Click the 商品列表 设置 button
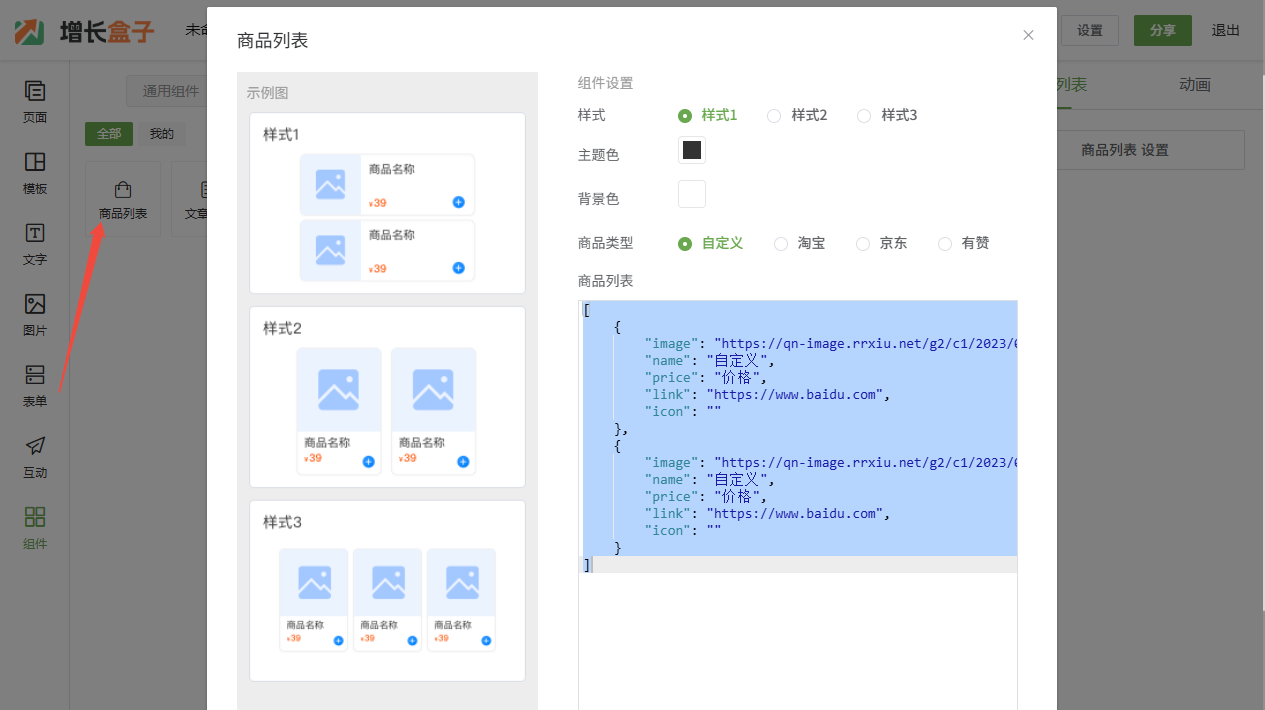This screenshot has width=1265, height=710. pyautogui.click(x=1151, y=150)
